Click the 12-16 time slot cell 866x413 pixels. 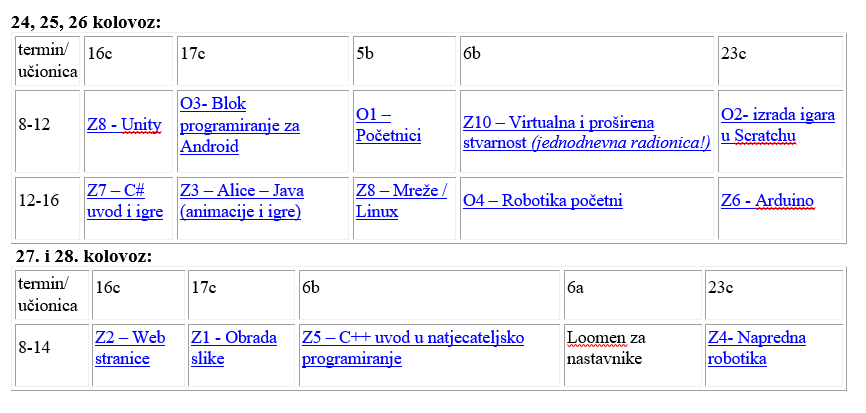tap(47, 208)
